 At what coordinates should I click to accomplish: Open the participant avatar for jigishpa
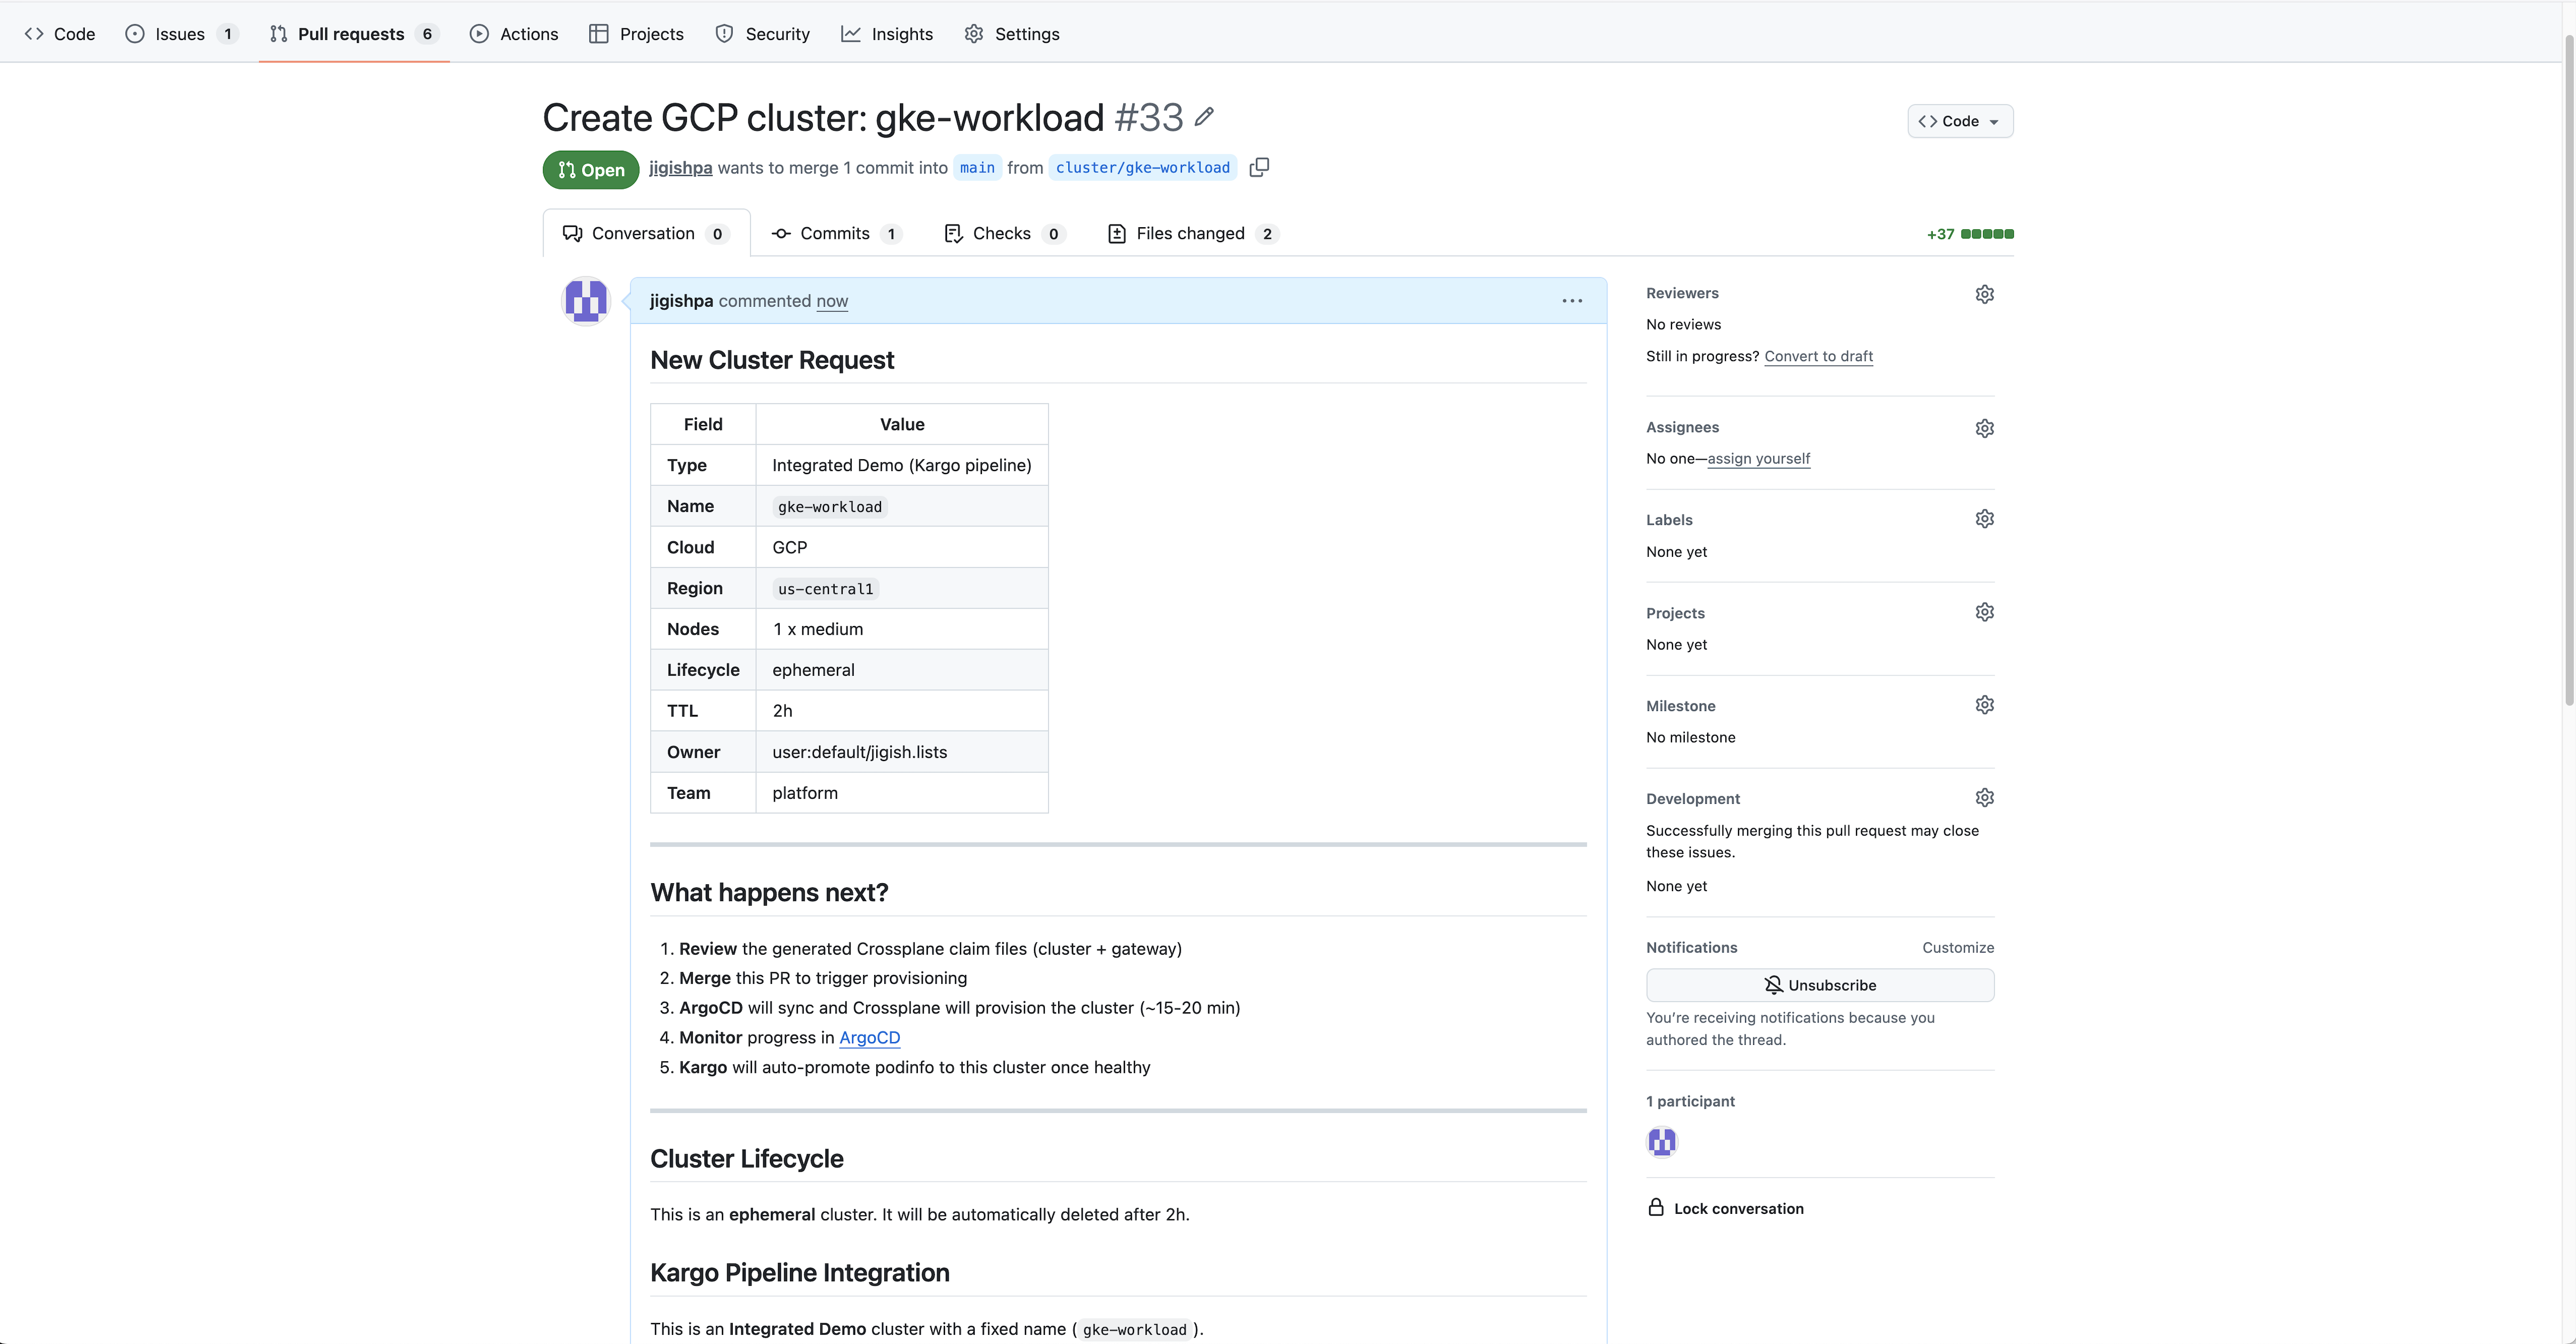click(1662, 1141)
